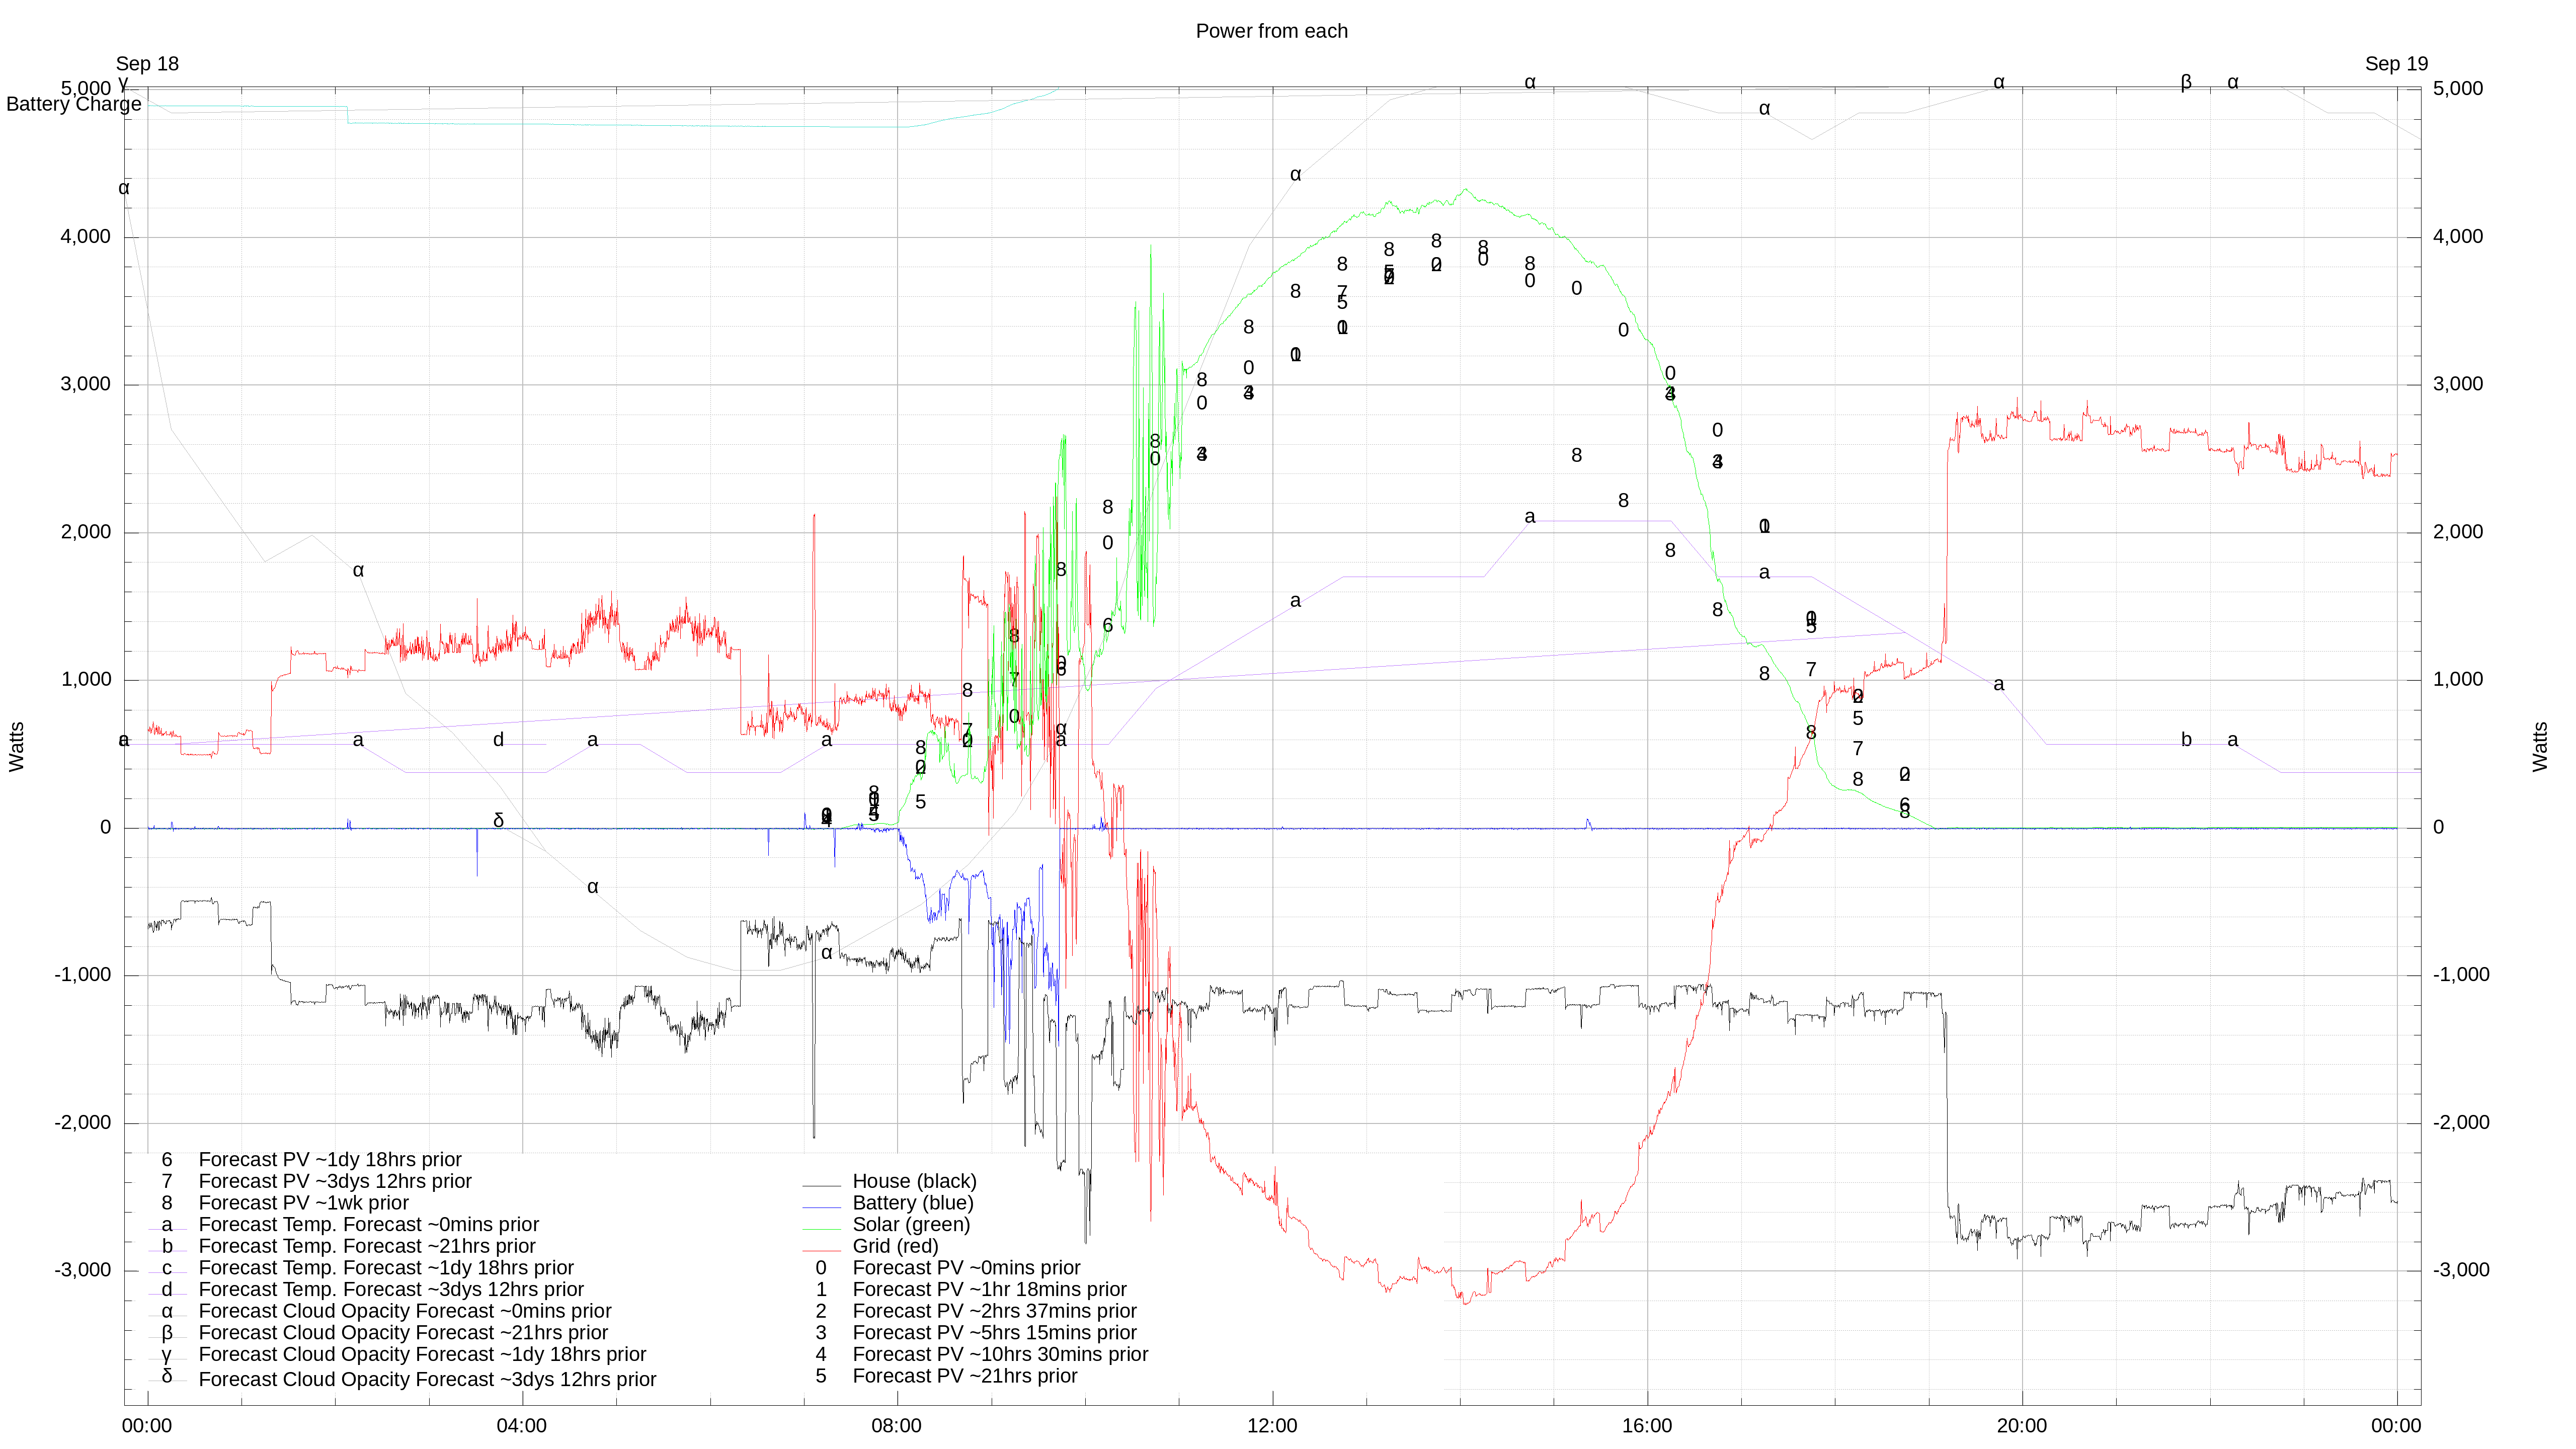
Task: Click the '08:00' x-axis tick label
Action: tap(897, 1426)
